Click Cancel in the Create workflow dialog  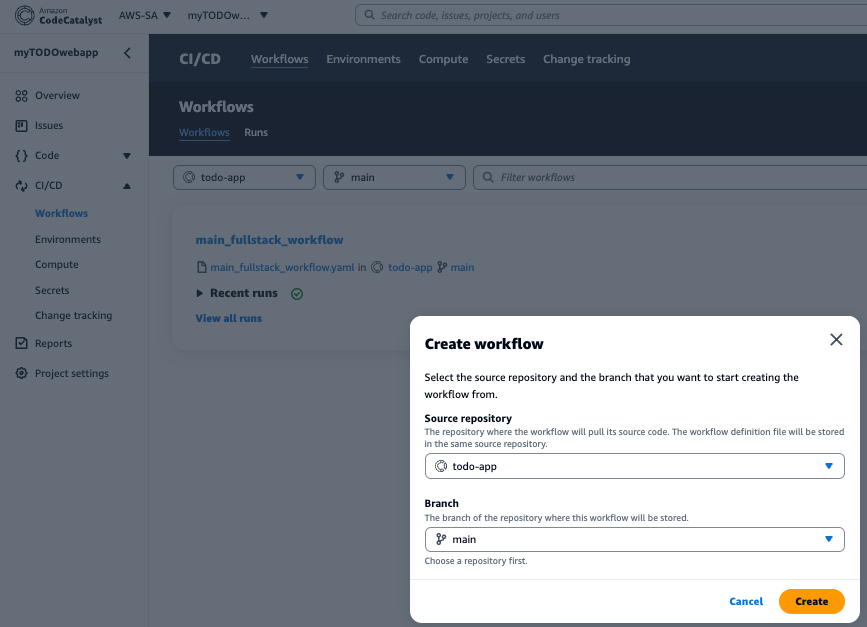pos(746,602)
